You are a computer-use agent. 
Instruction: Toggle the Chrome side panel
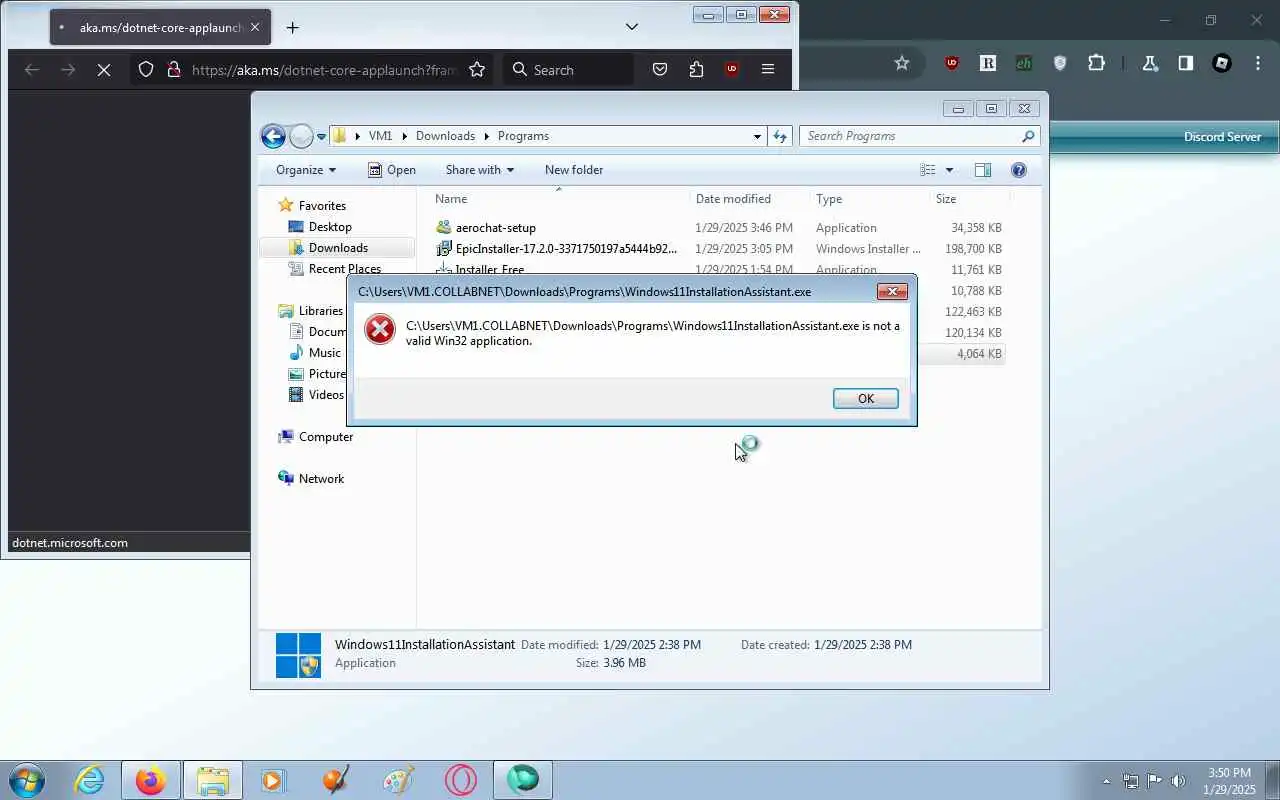tap(1186, 63)
